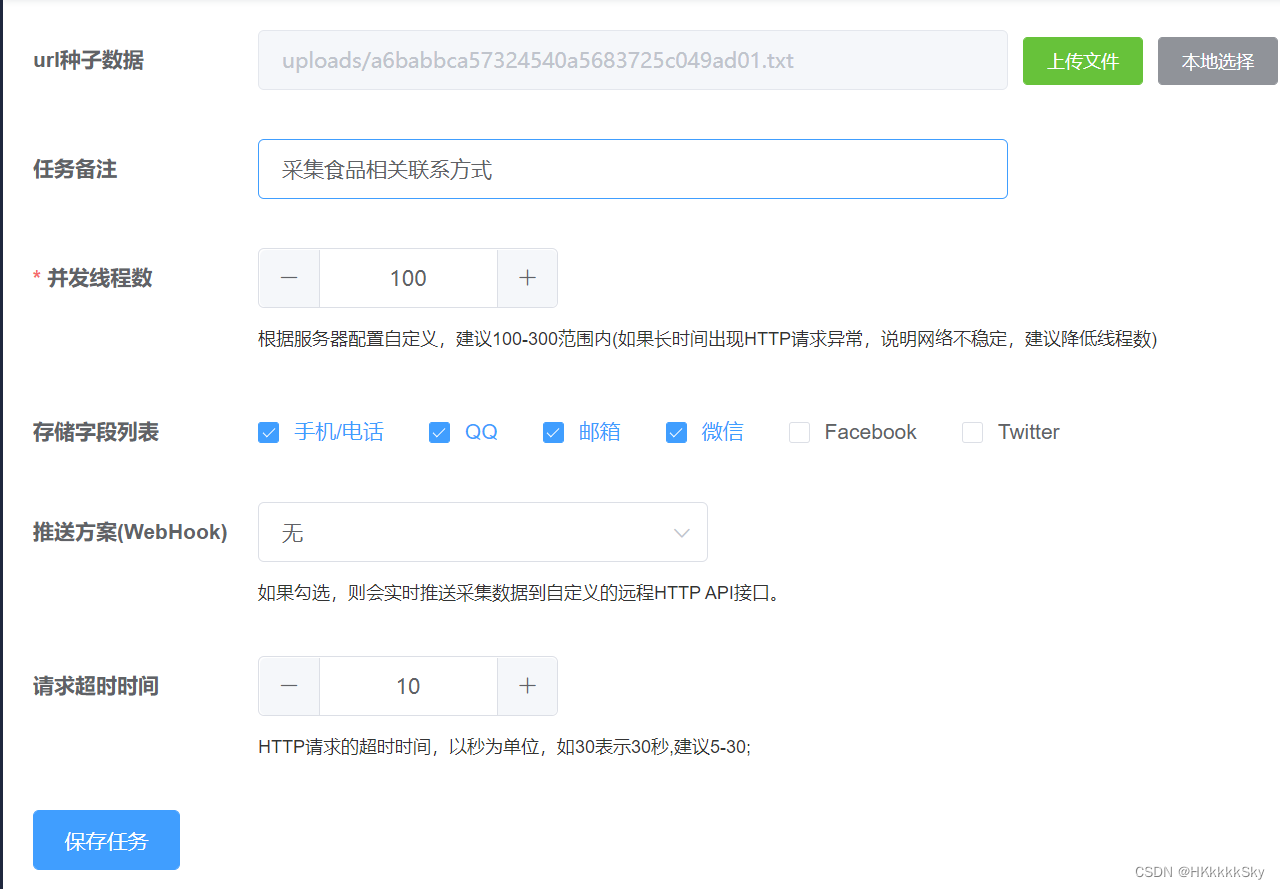Click the blue 保存任务 save button

[x=106, y=839]
